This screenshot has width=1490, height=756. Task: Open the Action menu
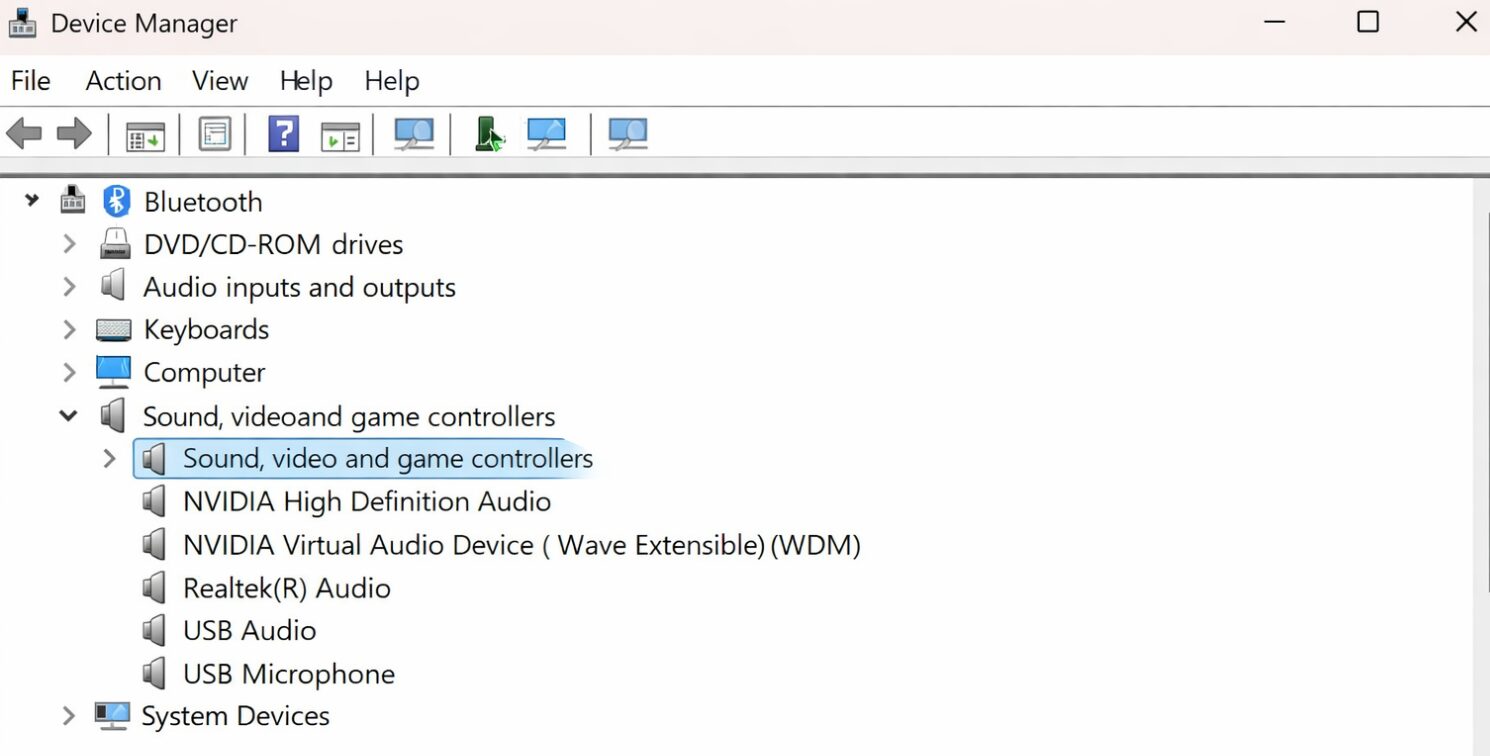123,81
